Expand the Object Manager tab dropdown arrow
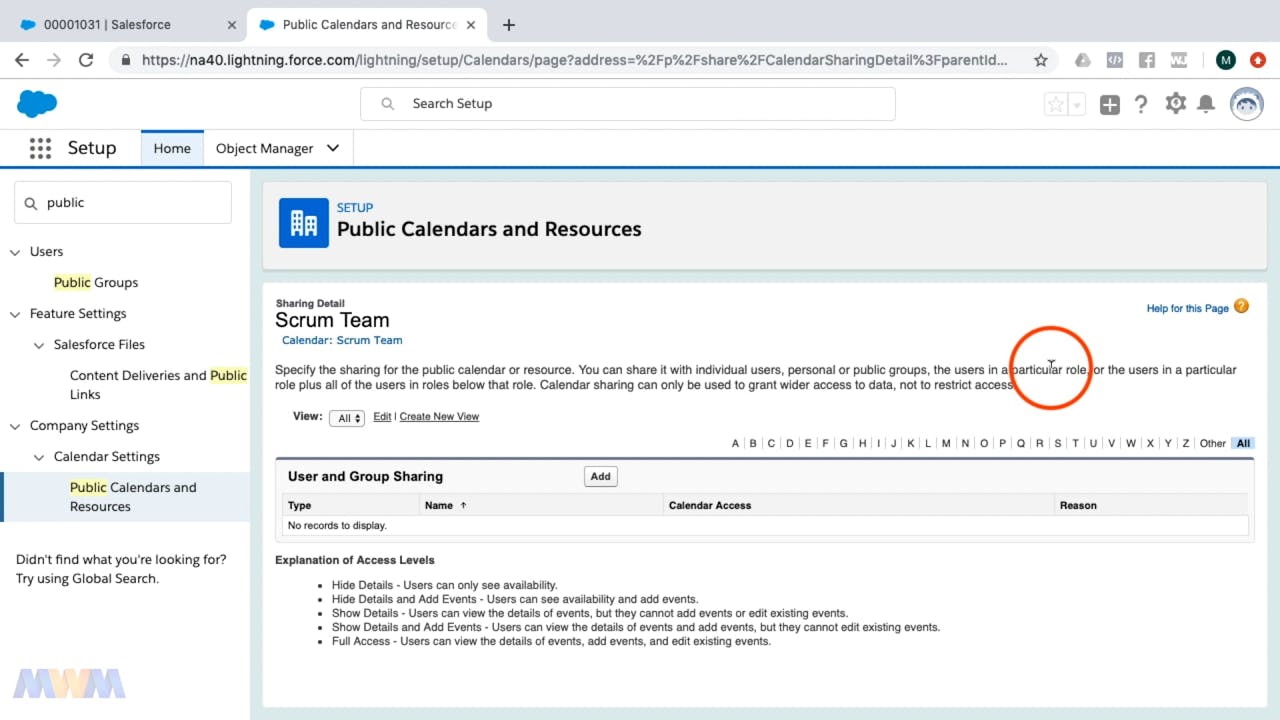The image size is (1280, 720). point(333,148)
